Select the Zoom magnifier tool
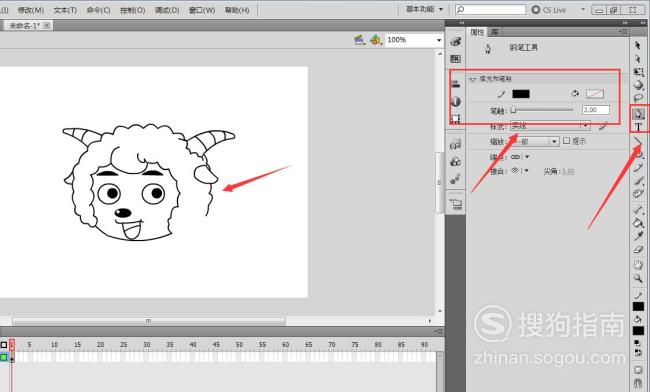The width and height of the screenshot is (650, 392). click(x=638, y=278)
